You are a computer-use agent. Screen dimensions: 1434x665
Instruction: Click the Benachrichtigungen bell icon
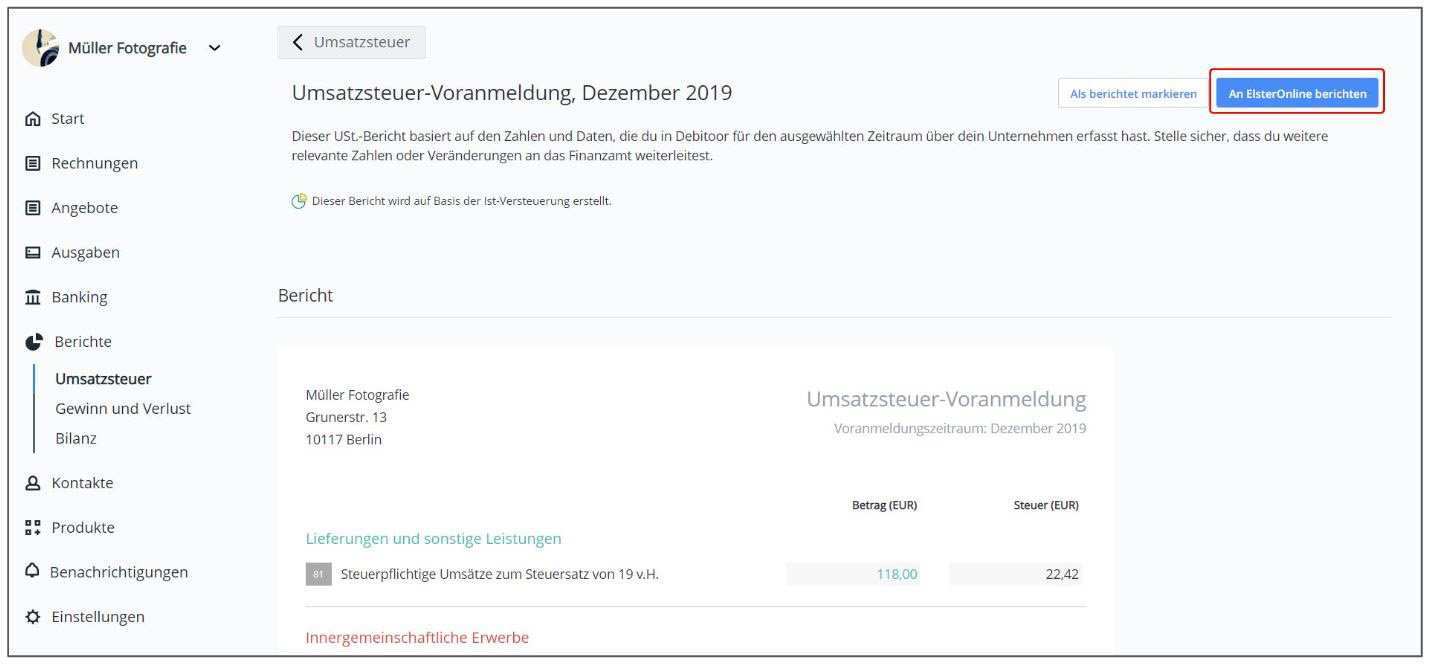[34, 572]
